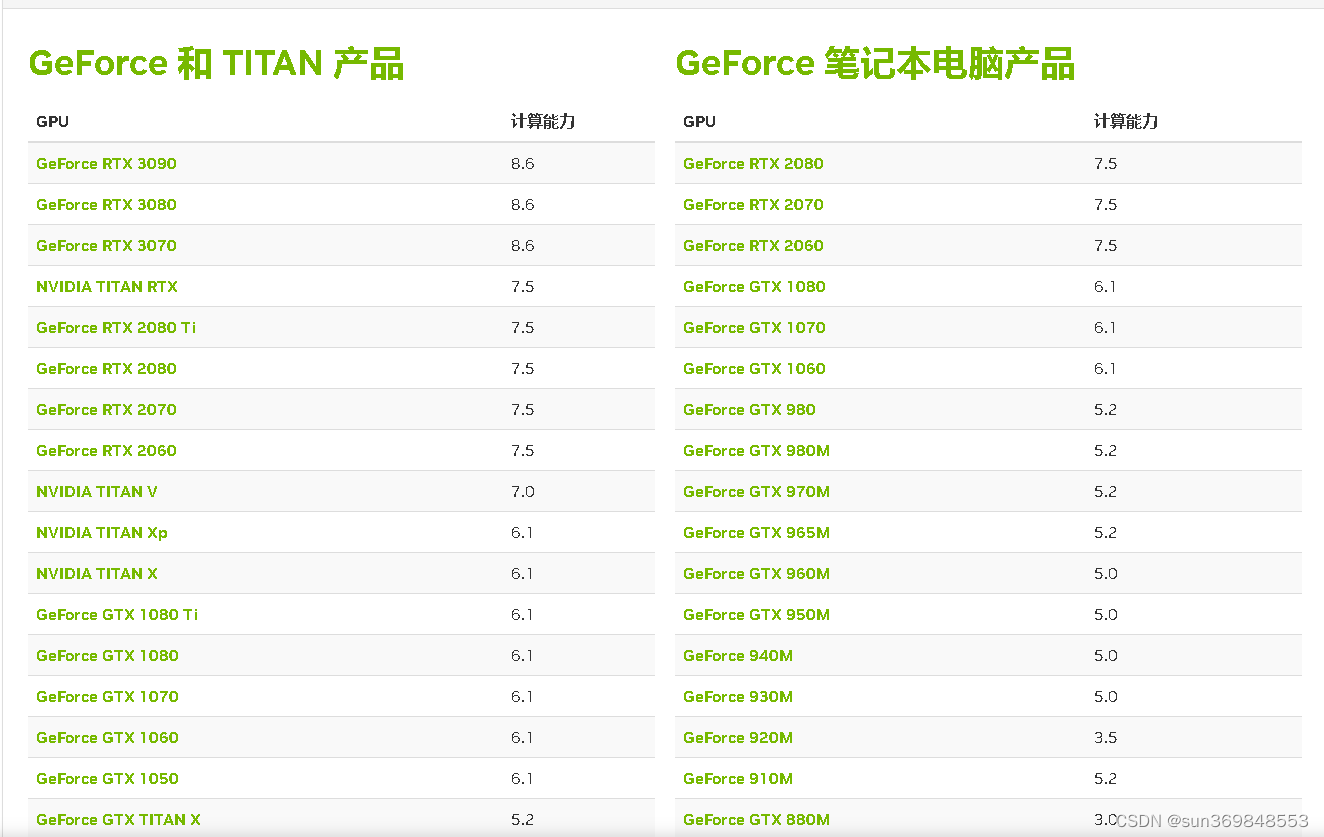Click the GeForce GTX 1050 link

107,778
